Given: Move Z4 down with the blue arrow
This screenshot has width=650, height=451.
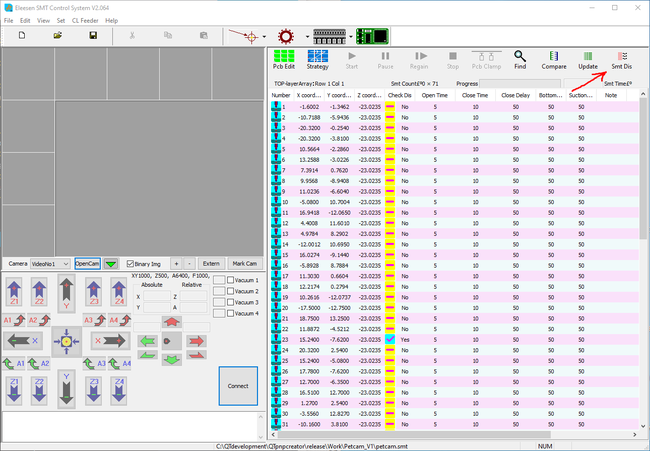Looking at the screenshot, I should [119, 390].
